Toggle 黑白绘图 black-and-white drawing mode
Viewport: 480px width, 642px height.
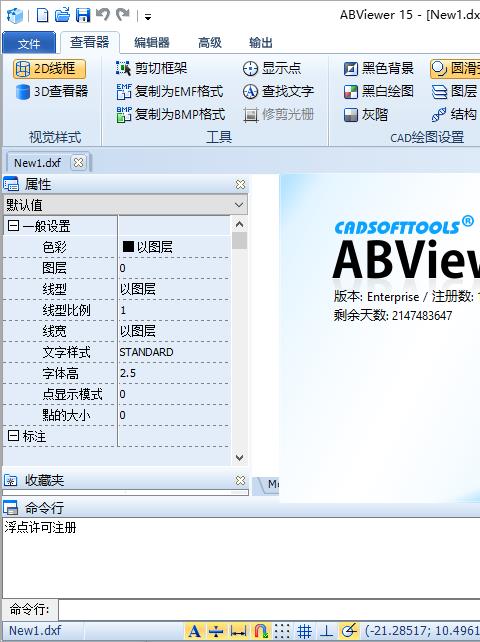coord(378,91)
